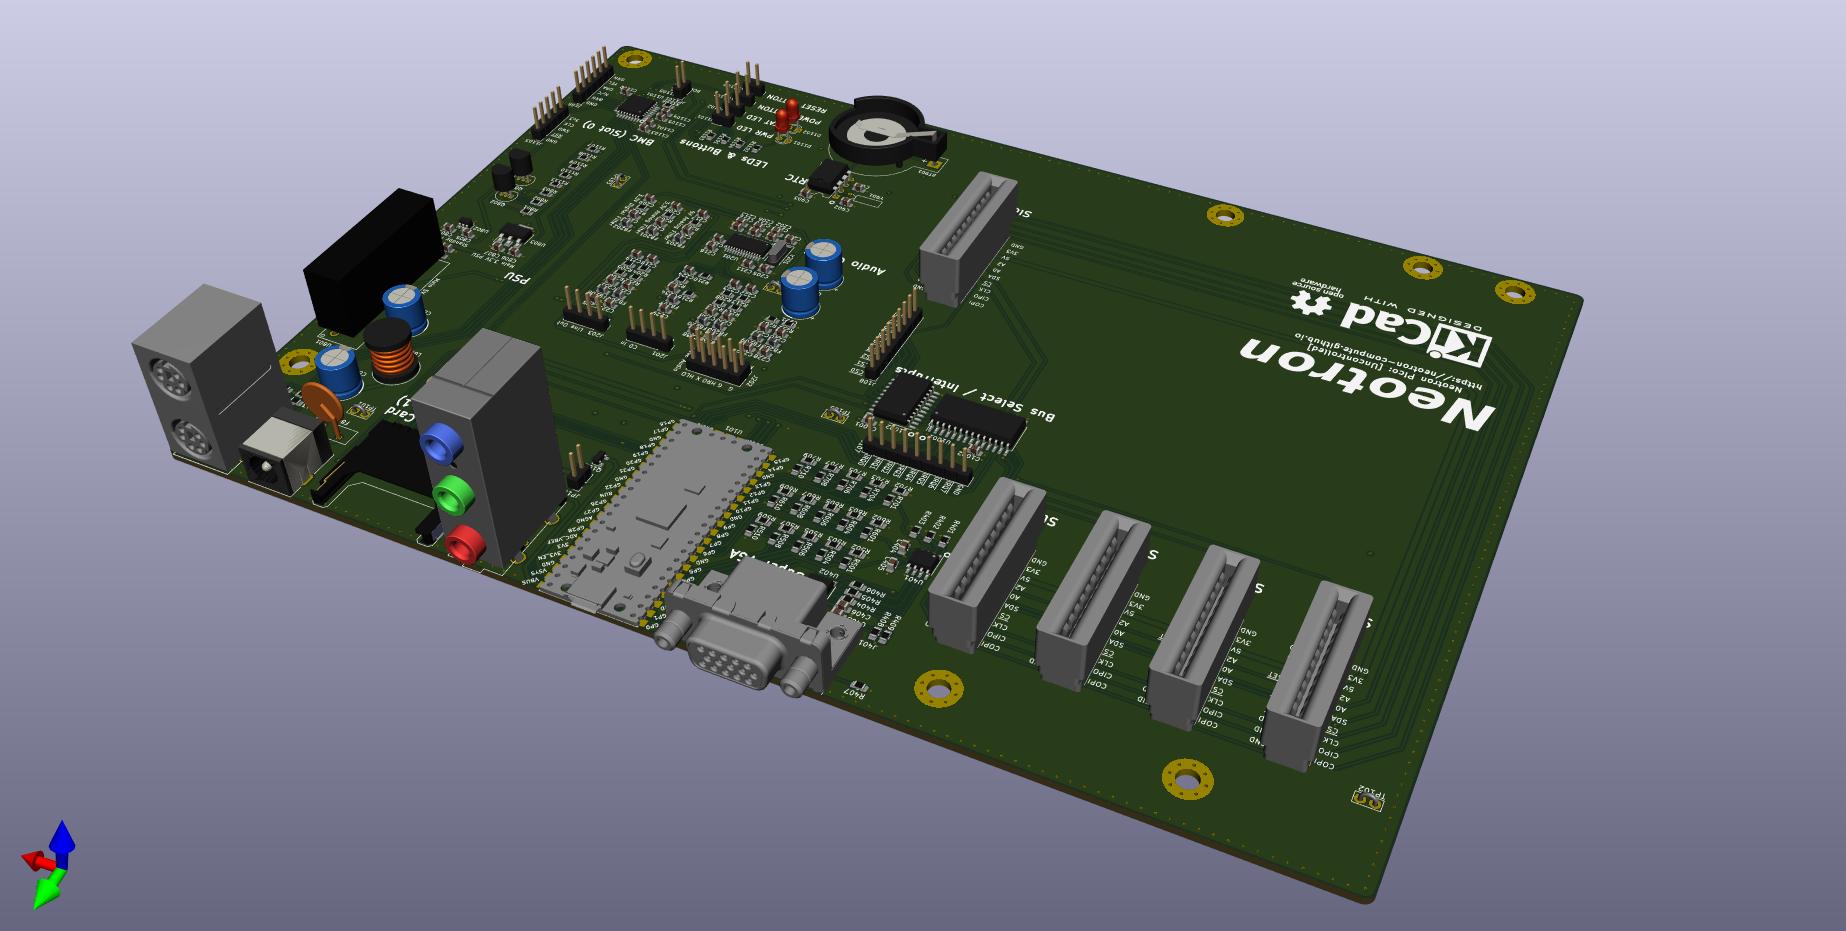Click the mounting hole below the VGA connector
The height and width of the screenshot is (931, 1846).
pos(939,688)
